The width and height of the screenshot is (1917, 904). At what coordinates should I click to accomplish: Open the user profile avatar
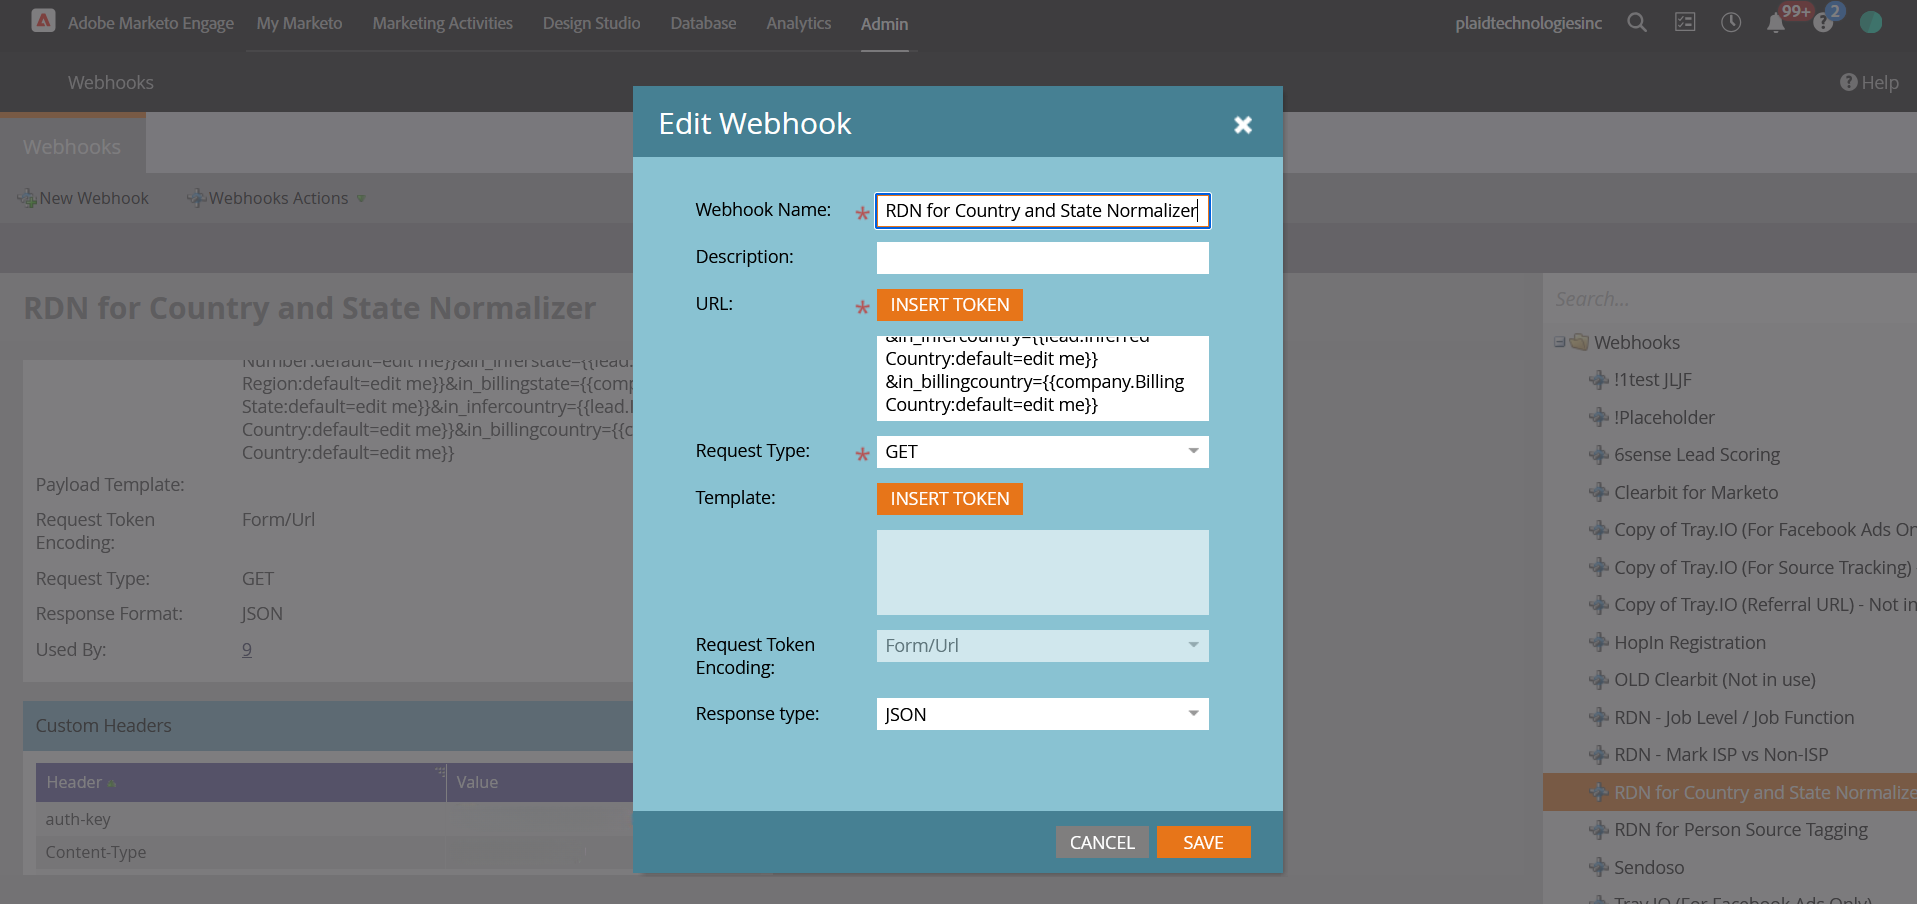point(1871,22)
